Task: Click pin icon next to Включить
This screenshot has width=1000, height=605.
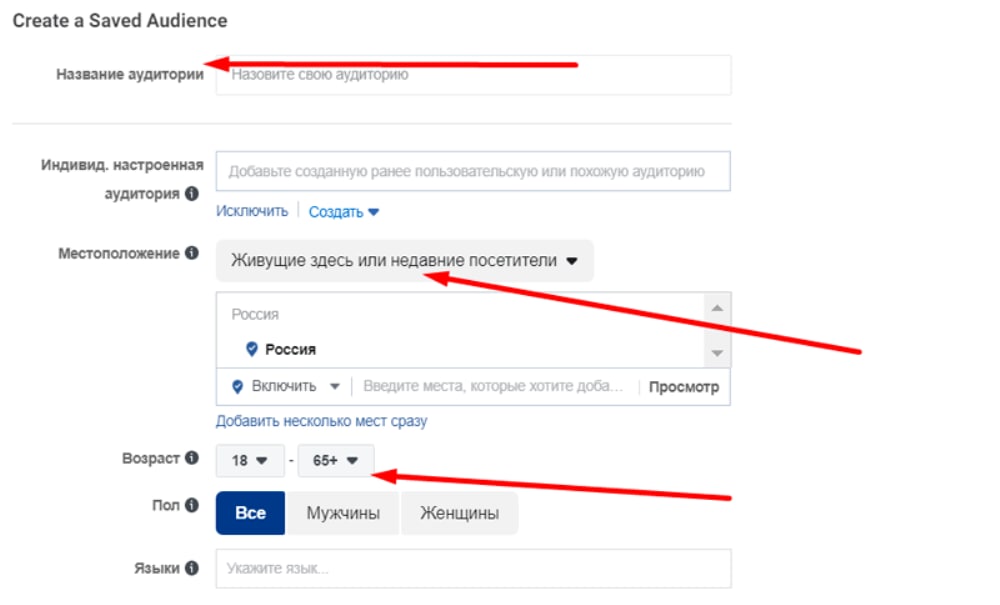Action: point(237,386)
